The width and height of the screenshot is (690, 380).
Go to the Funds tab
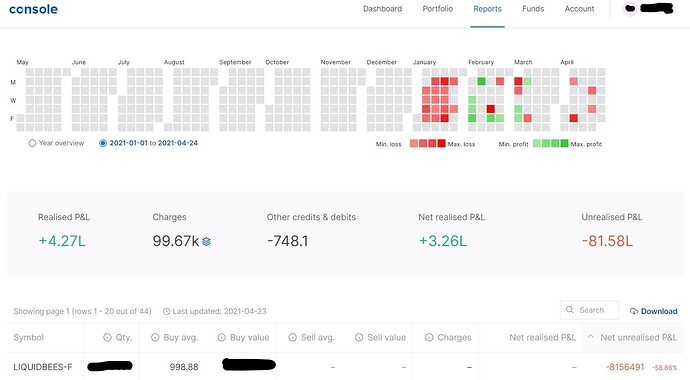point(533,9)
